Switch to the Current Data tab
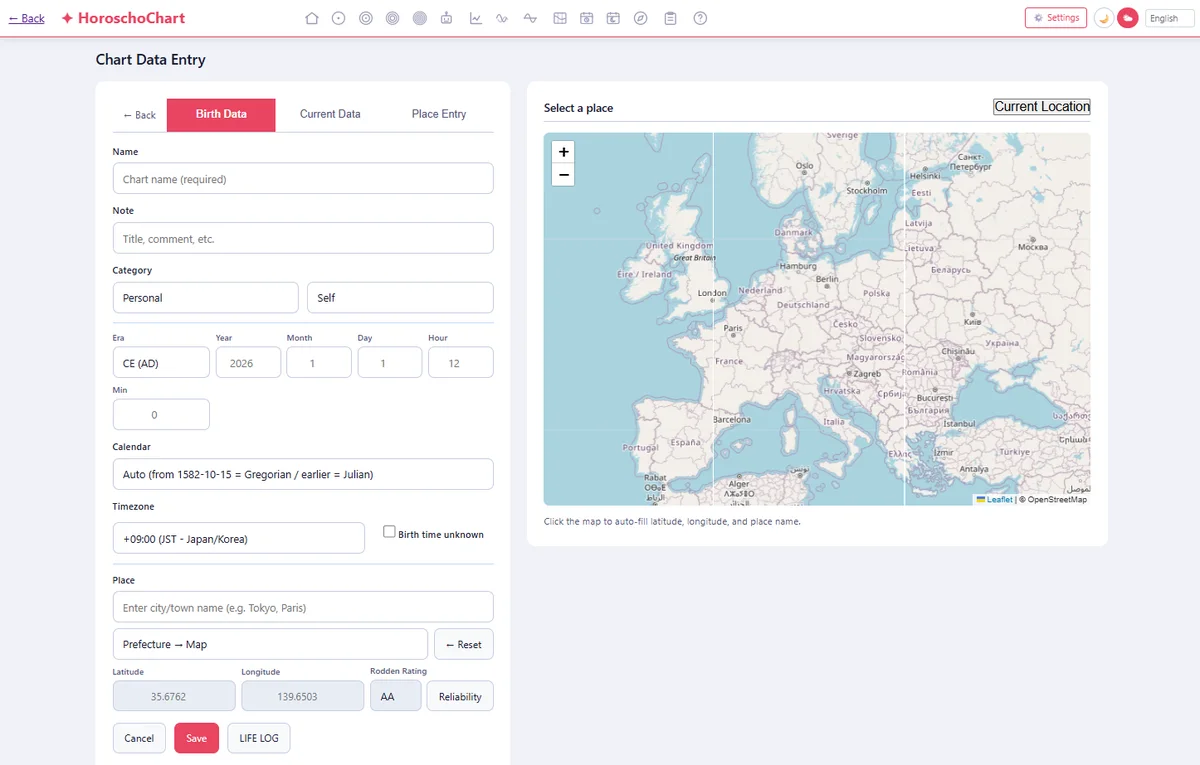 [330, 115]
